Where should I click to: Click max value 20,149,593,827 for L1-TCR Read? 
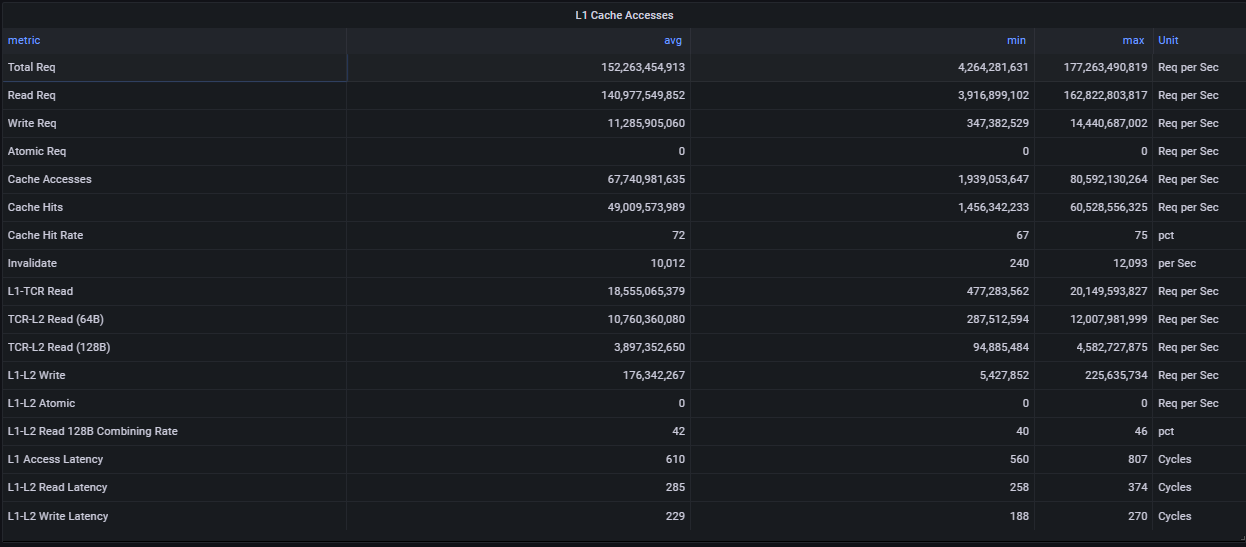point(1107,291)
